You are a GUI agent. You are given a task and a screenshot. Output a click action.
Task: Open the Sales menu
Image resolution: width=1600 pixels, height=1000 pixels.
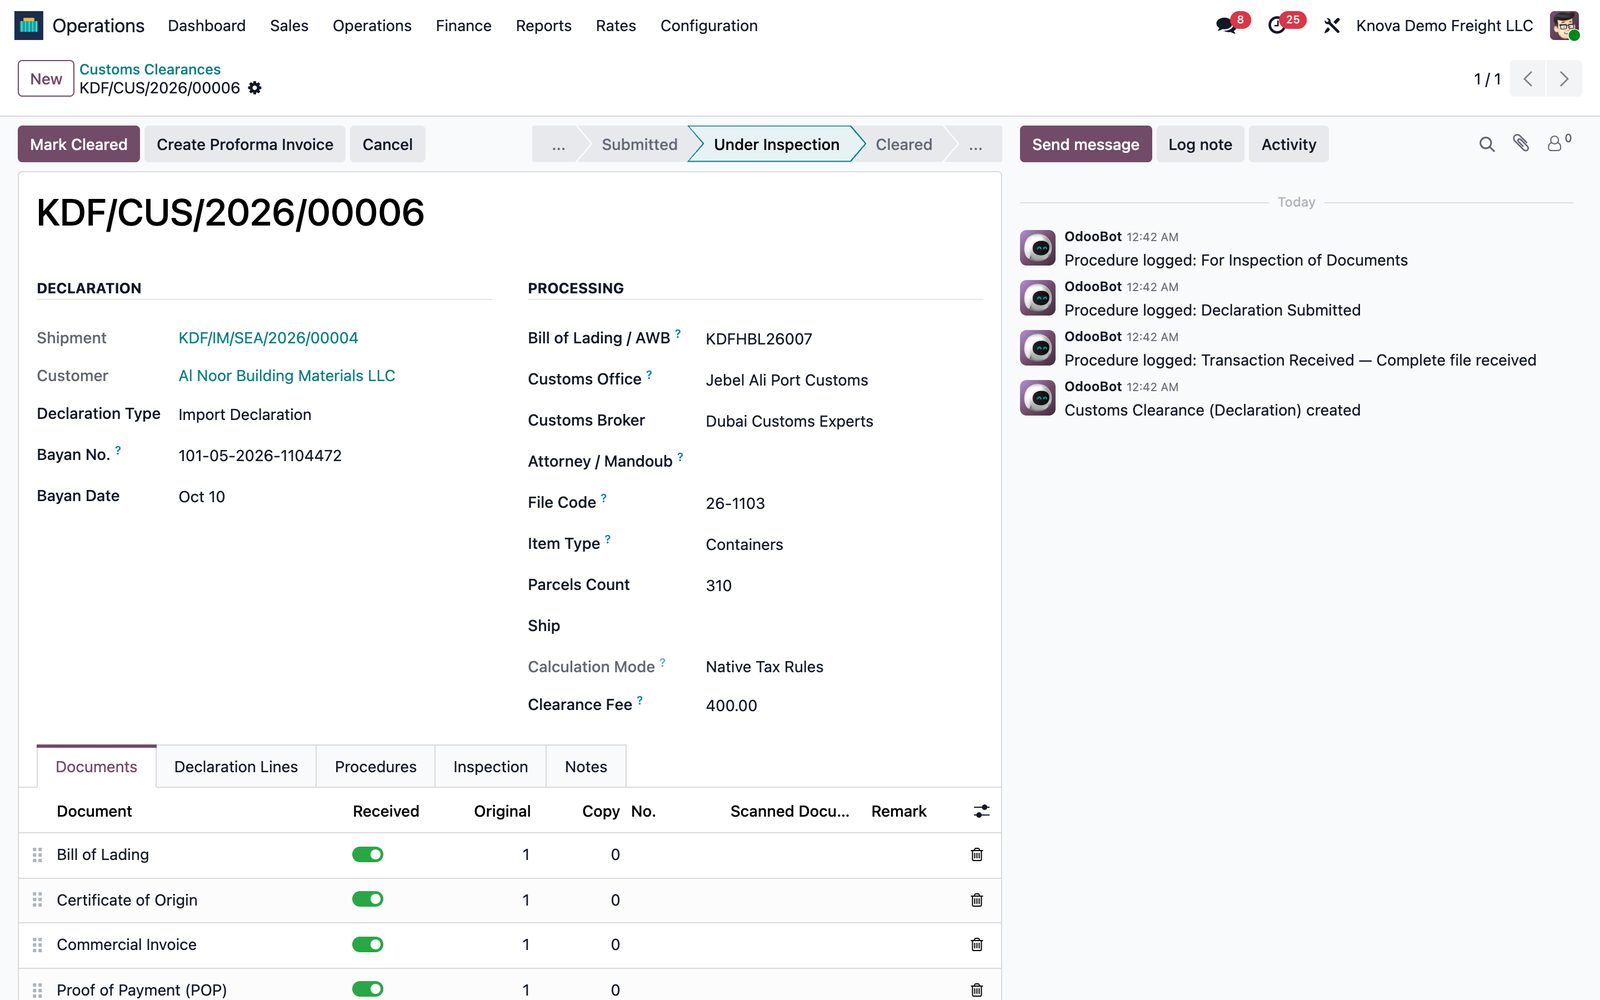[x=289, y=26]
